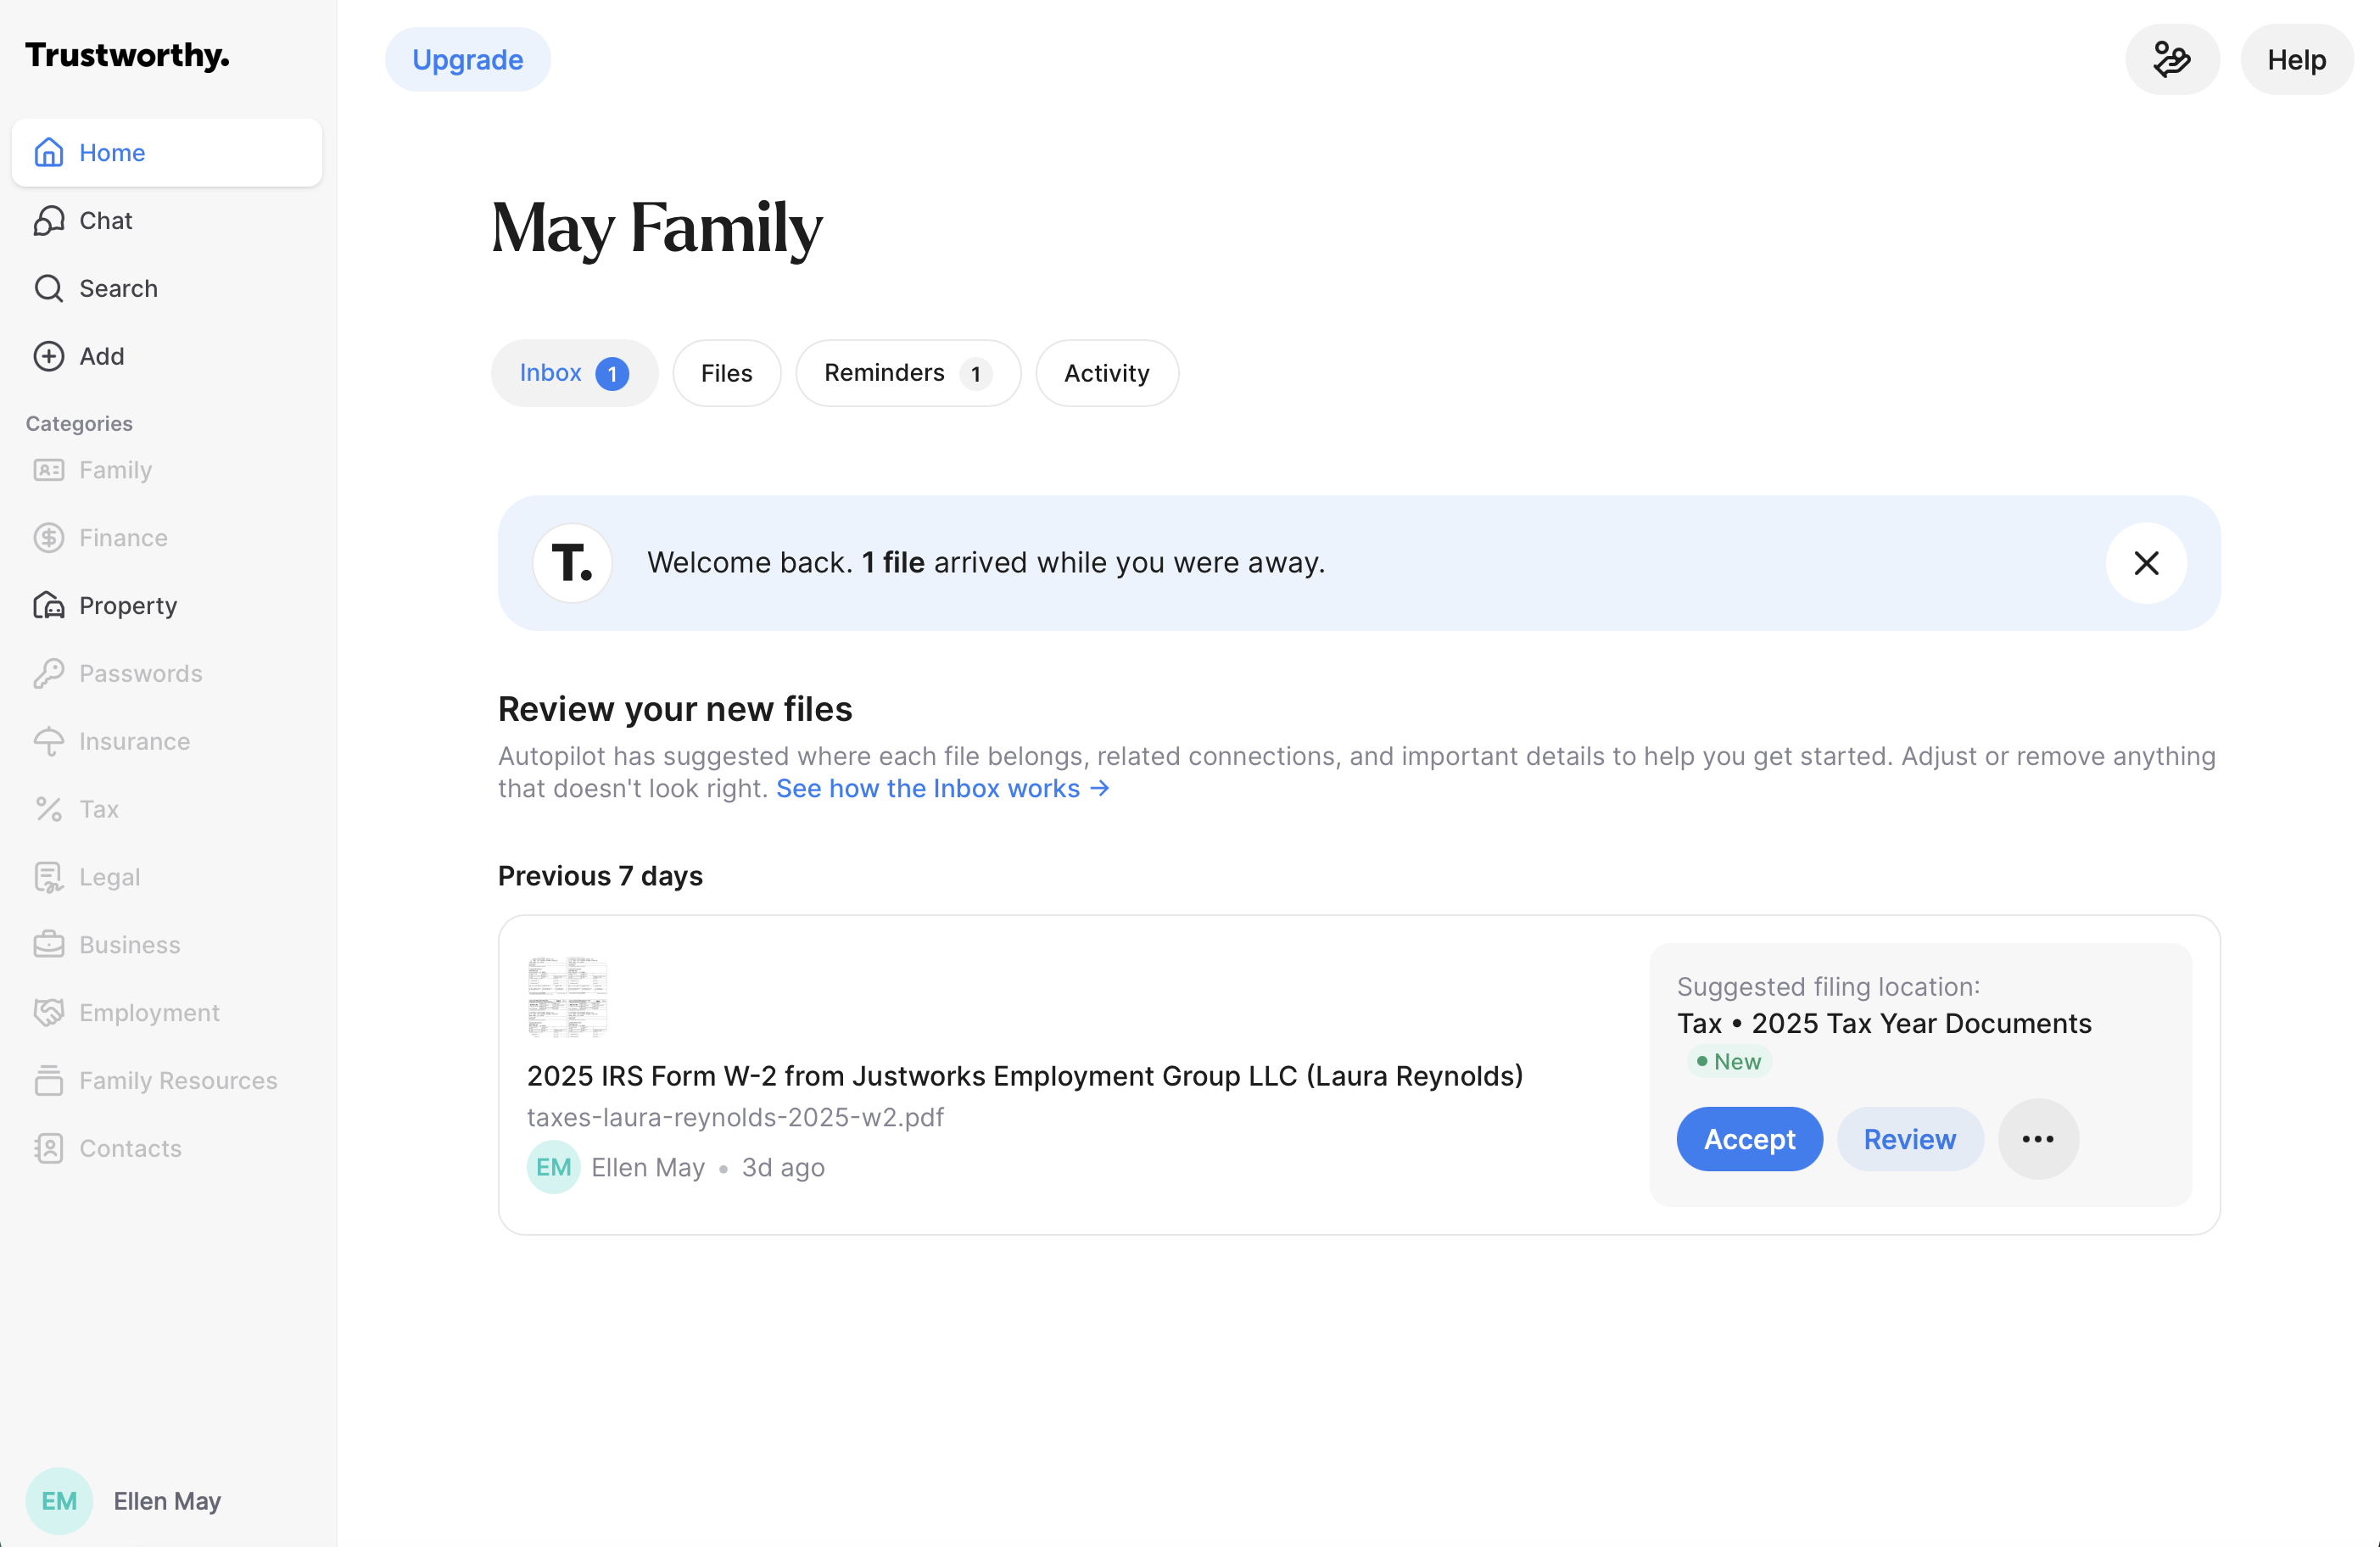Select the Activity tab
This screenshot has height=1547, width=2380.
[x=1106, y=373]
